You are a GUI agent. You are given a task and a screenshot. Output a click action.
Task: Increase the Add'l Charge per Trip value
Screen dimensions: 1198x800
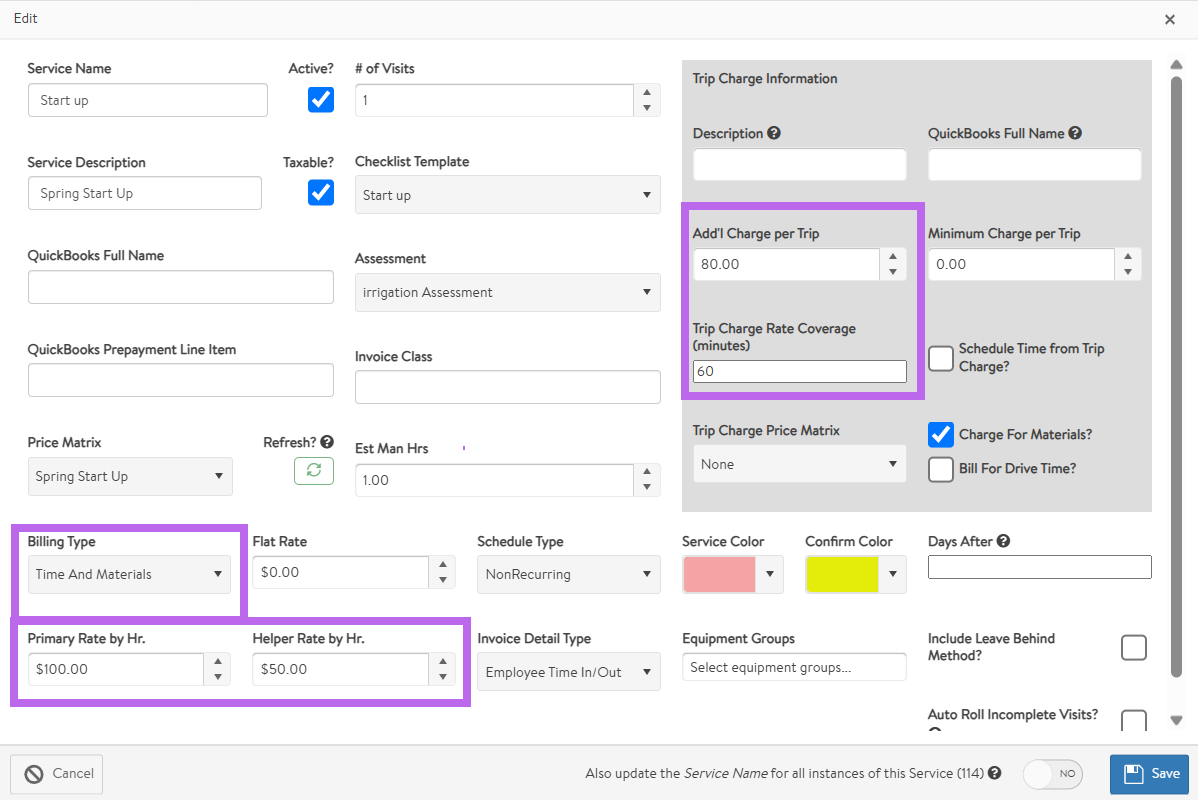tap(892, 257)
